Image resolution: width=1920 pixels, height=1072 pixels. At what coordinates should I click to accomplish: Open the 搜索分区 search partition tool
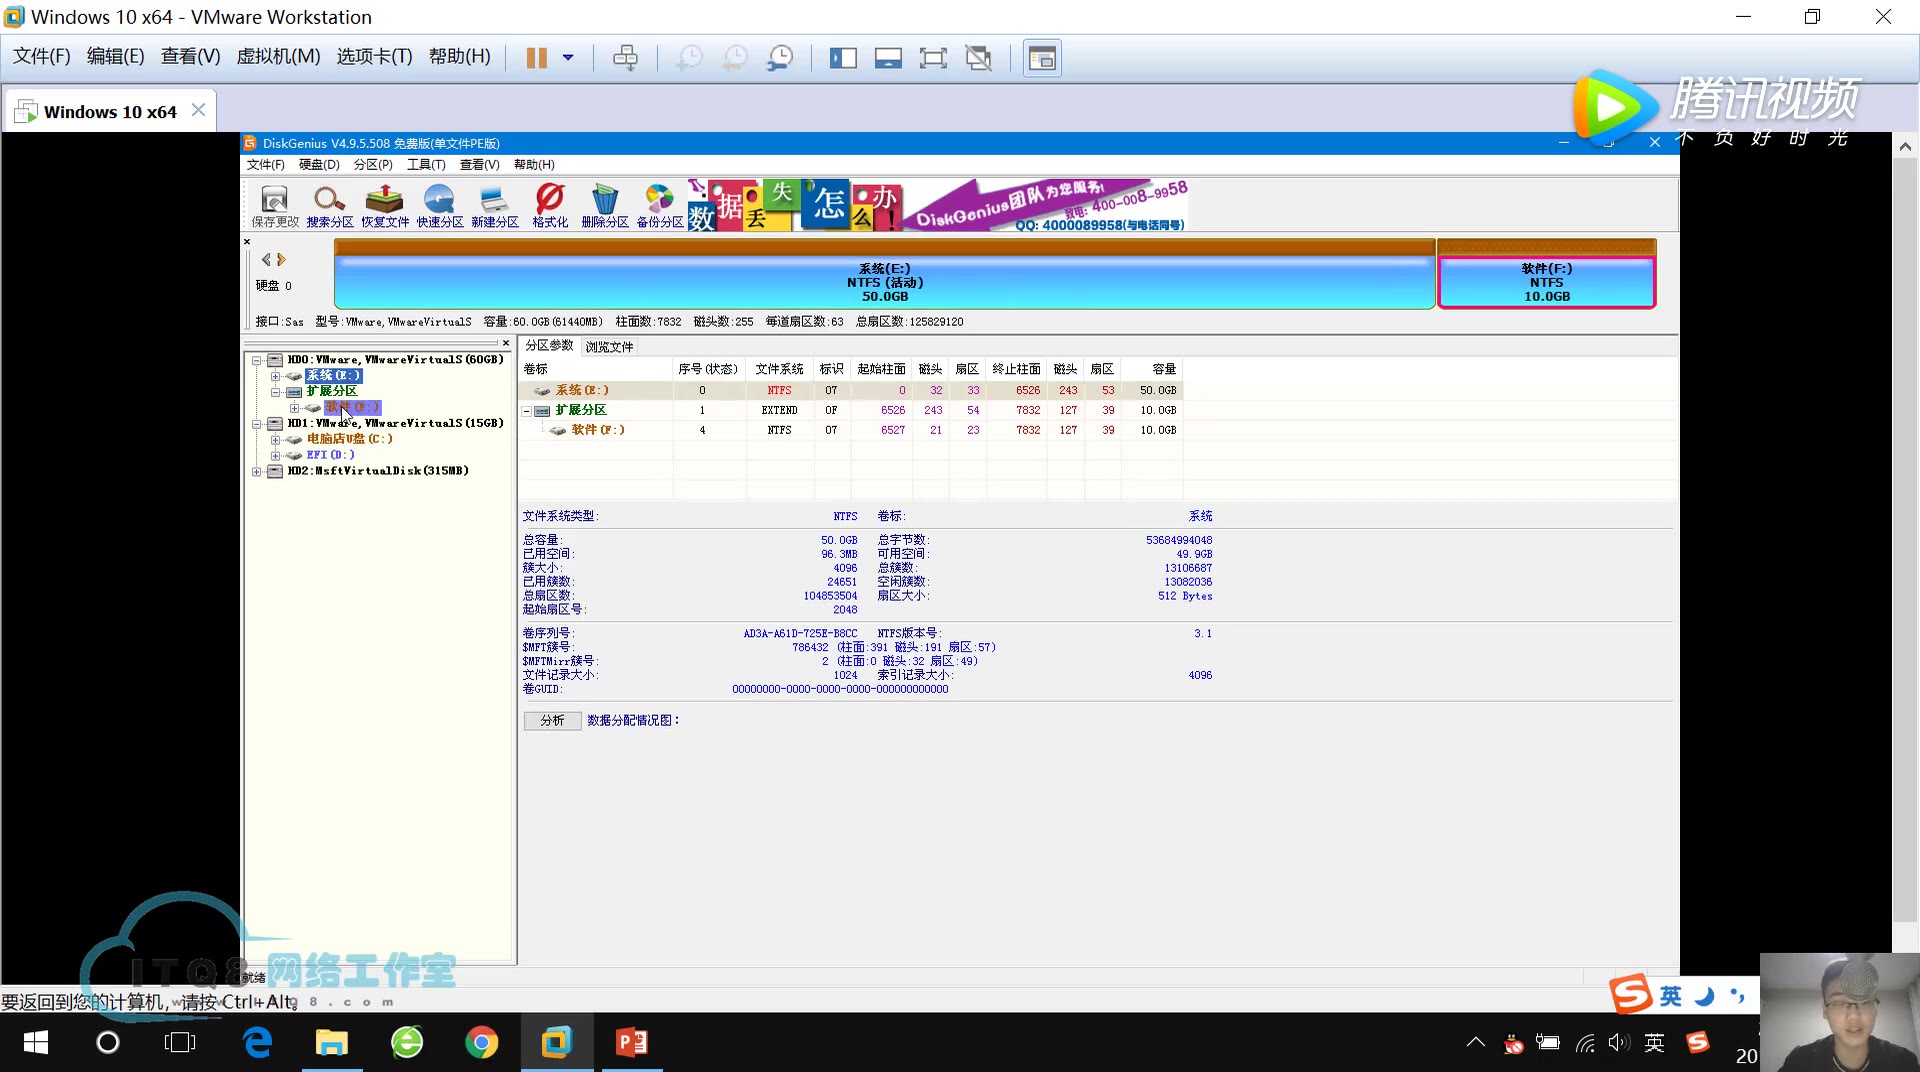tap(330, 206)
